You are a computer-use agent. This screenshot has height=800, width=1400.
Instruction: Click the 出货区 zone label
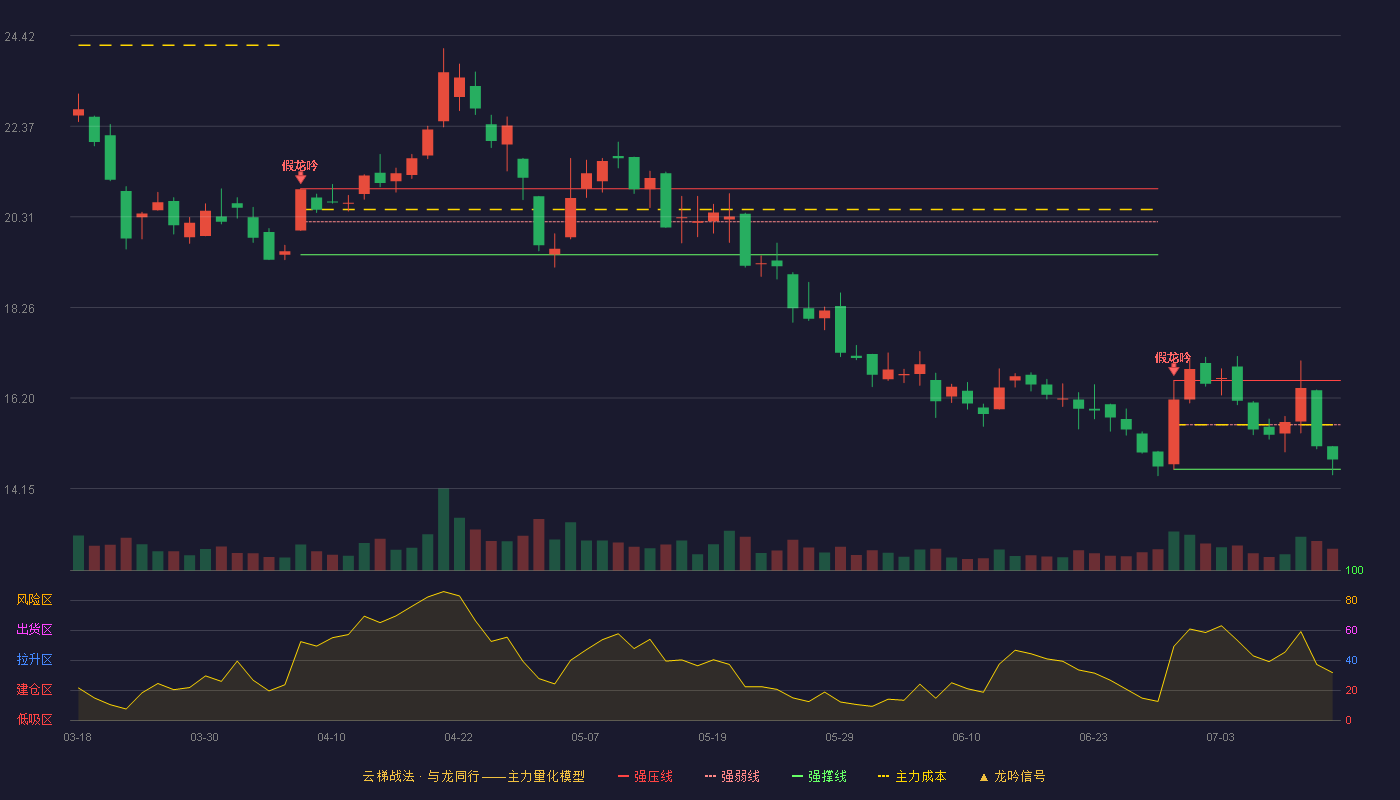34,630
